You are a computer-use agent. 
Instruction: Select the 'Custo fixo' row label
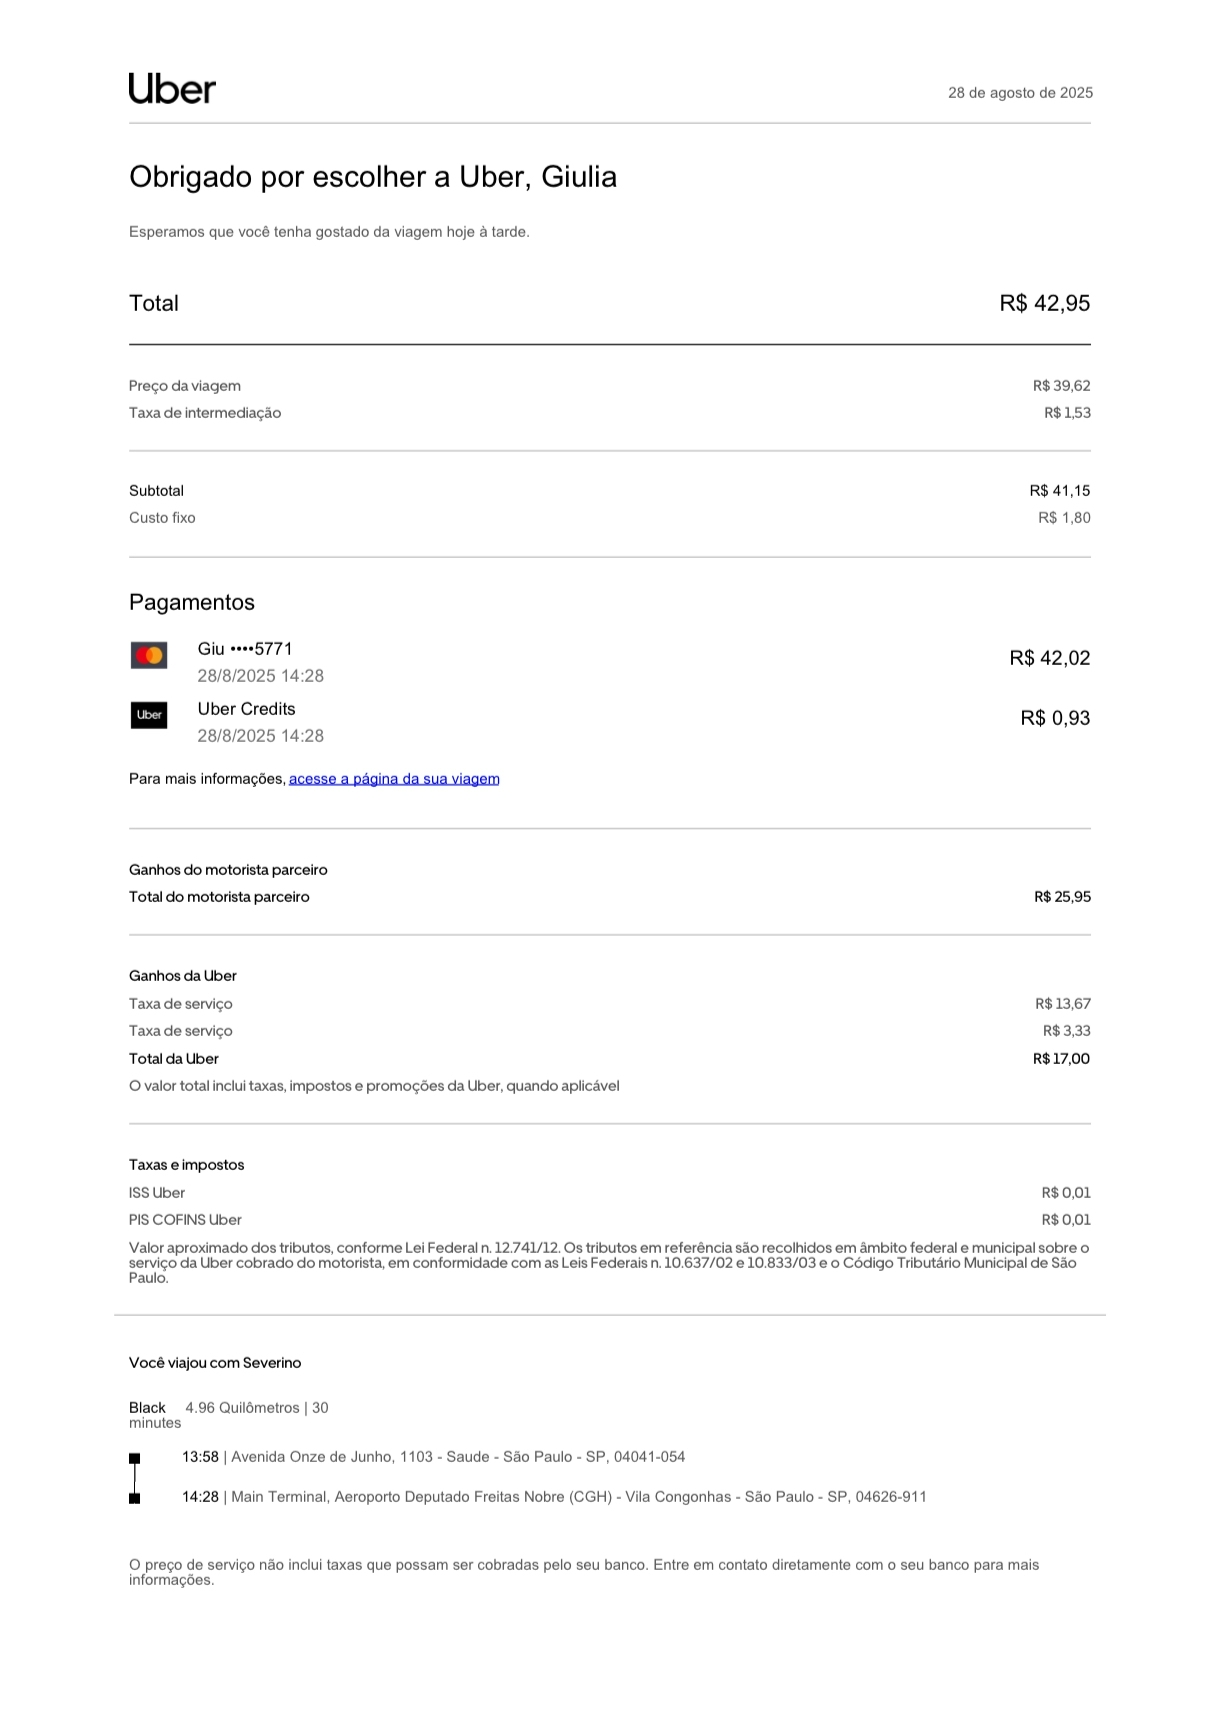click(x=162, y=518)
